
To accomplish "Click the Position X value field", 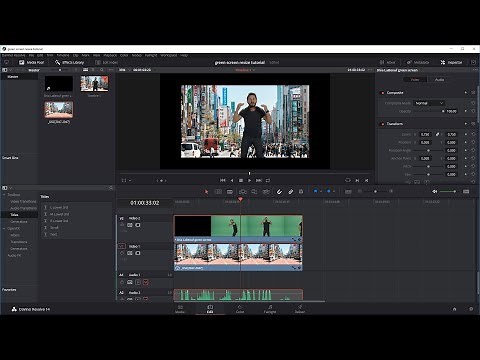I will pos(425,142).
